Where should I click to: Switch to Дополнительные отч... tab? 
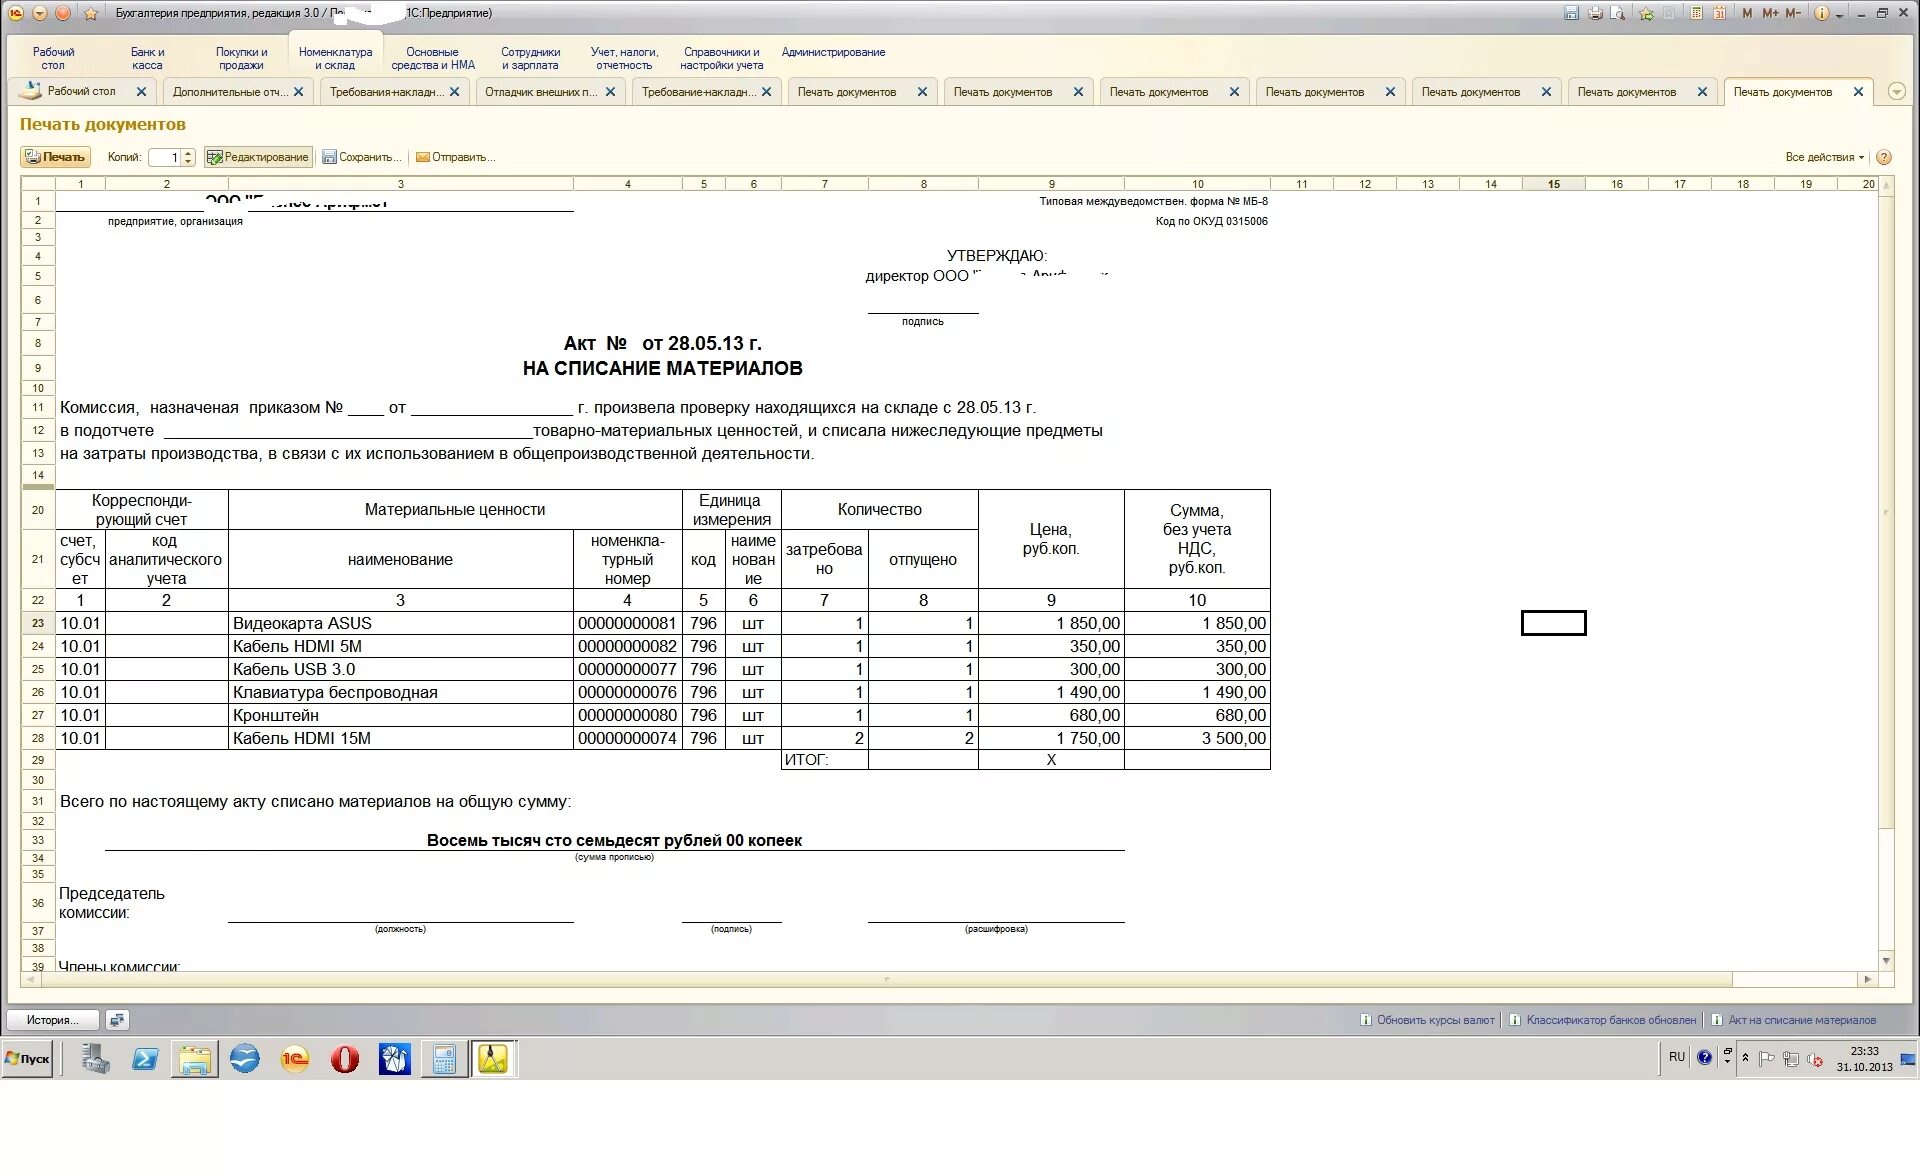[230, 92]
